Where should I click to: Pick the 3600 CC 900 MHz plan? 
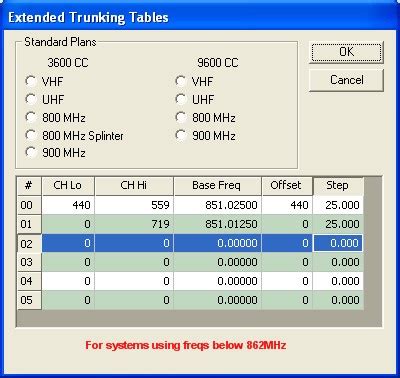click(x=31, y=152)
